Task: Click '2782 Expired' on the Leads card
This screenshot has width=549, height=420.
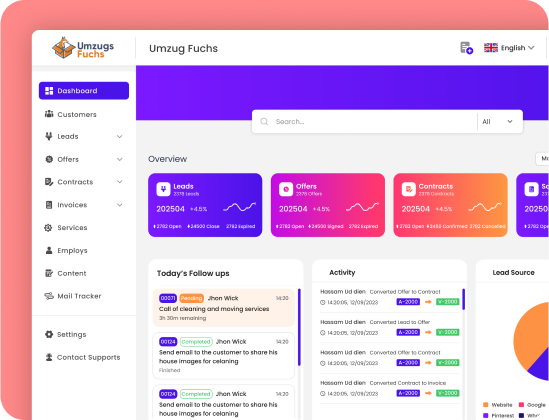Action: [241, 226]
